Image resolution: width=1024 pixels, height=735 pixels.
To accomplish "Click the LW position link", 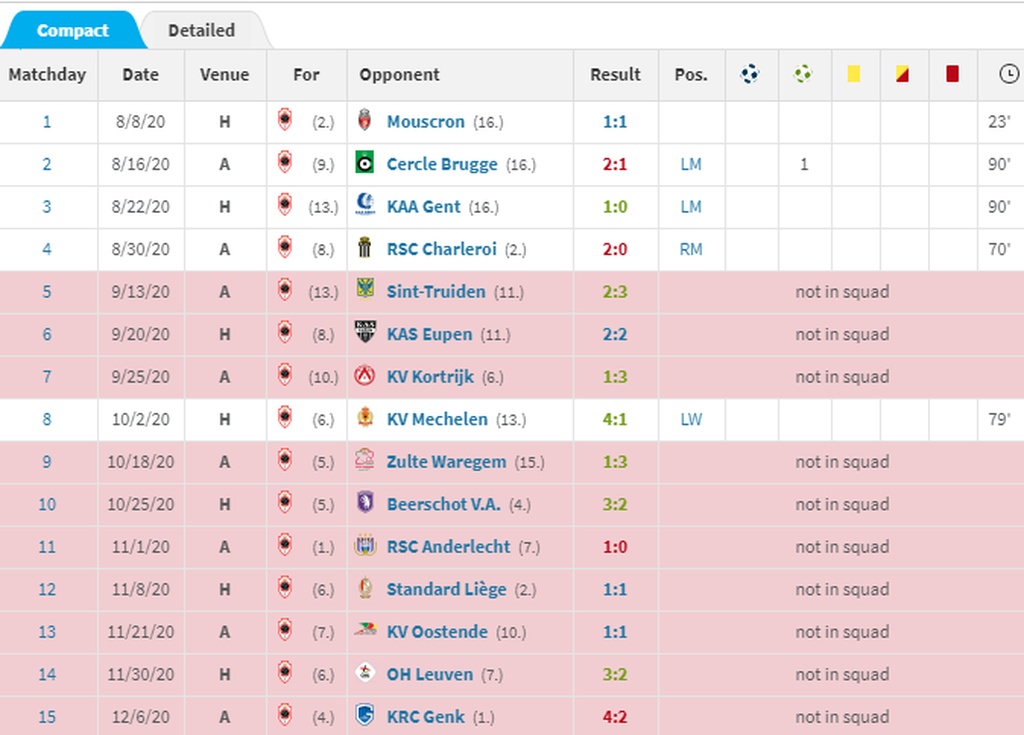I will 691,419.
